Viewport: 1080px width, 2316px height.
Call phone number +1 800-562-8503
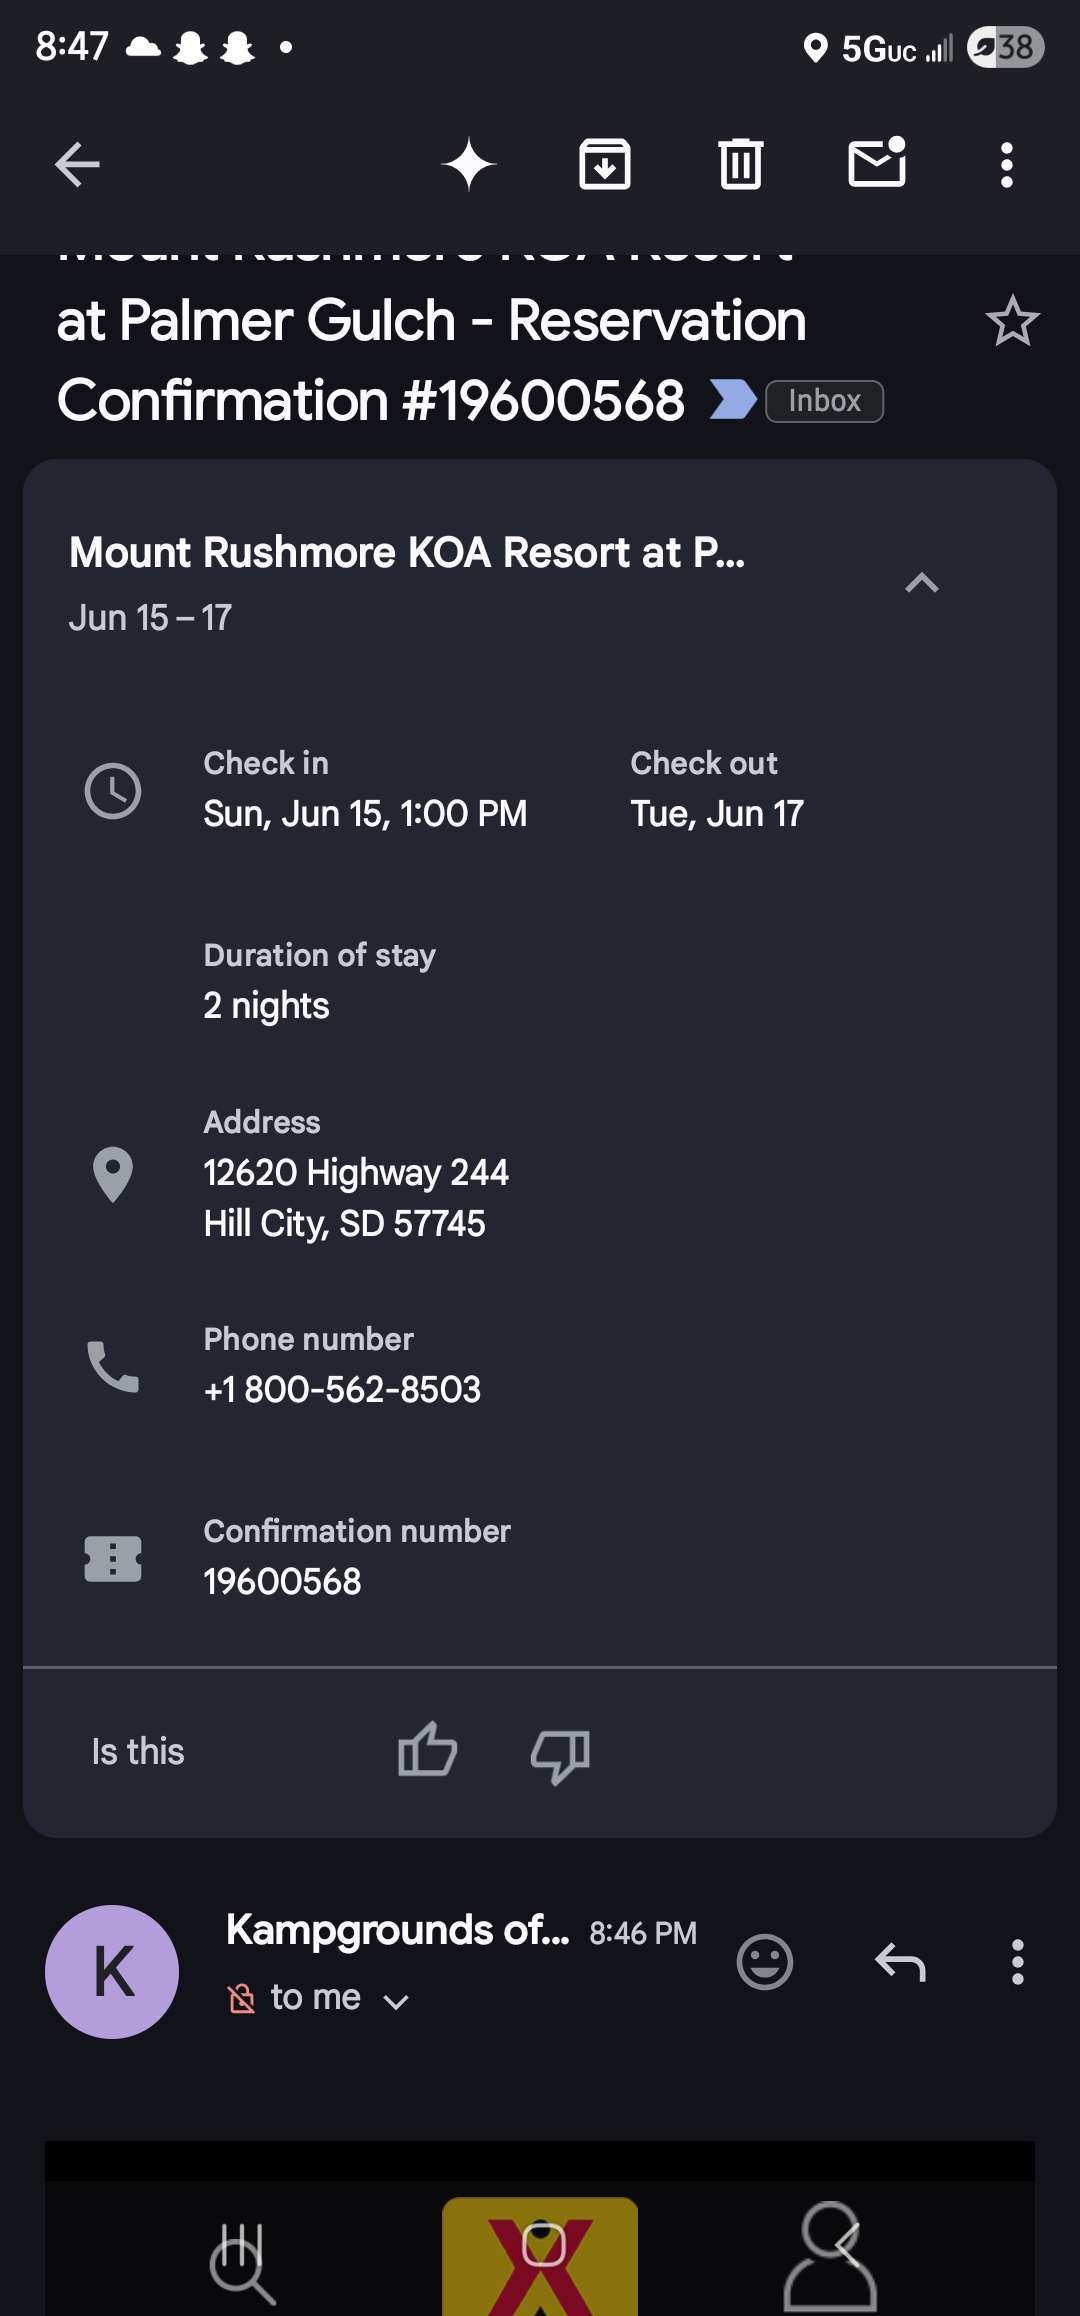pyautogui.click(x=342, y=1389)
